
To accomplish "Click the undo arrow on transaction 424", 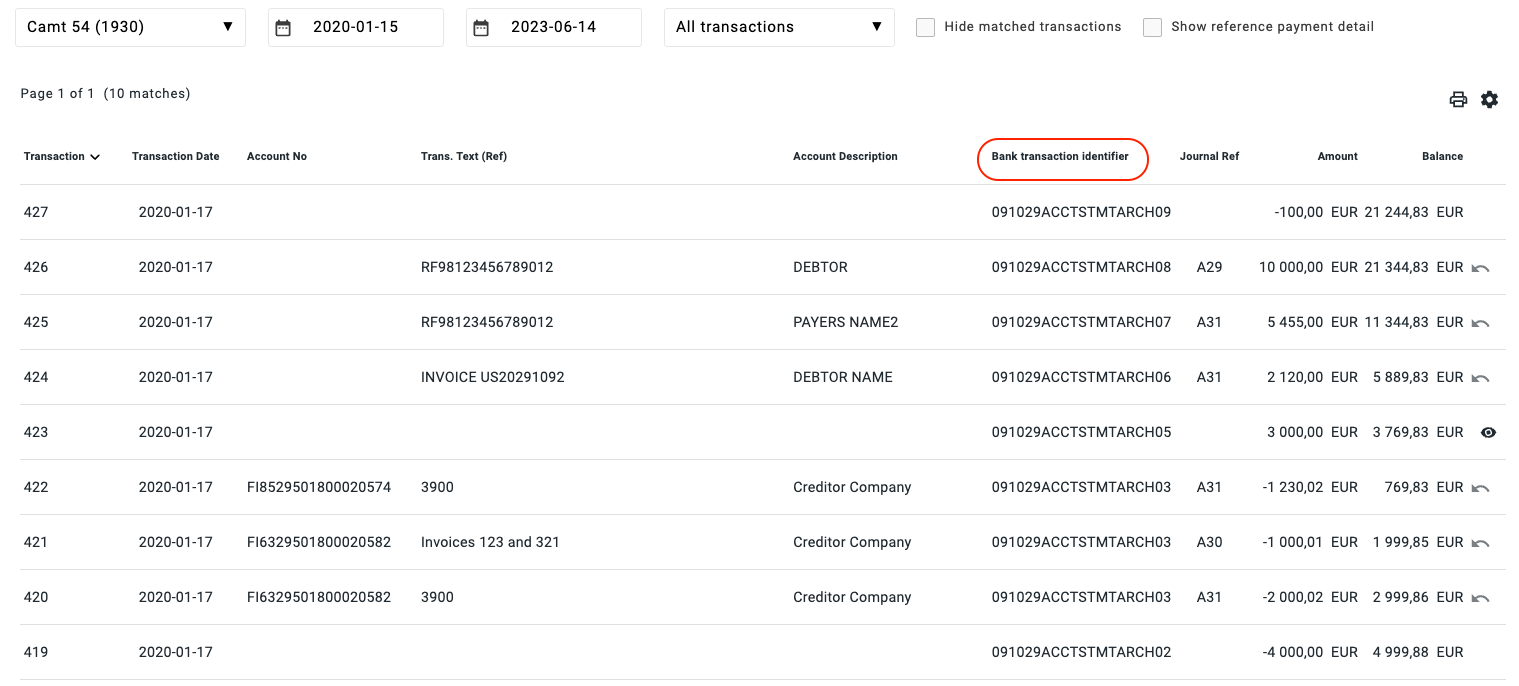I will [1481, 378].
